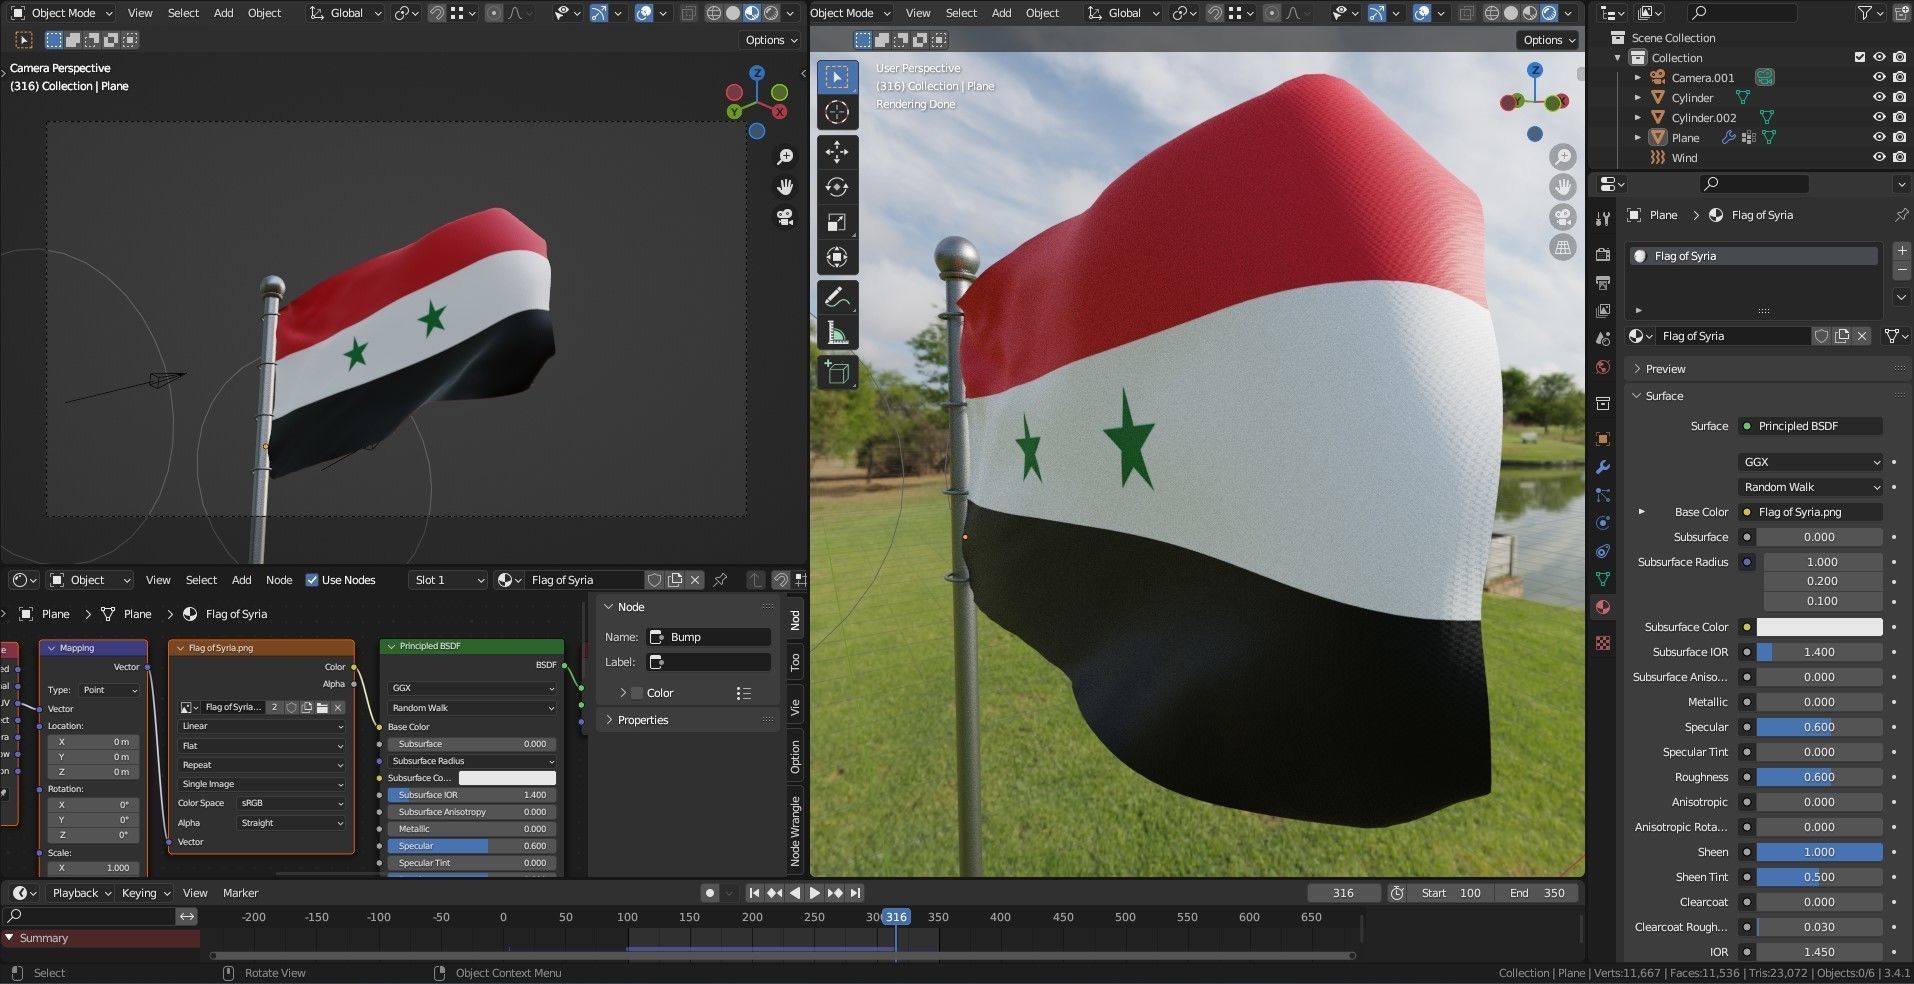Open the Marker menu in timeline
The image size is (1914, 984).
click(240, 893)
